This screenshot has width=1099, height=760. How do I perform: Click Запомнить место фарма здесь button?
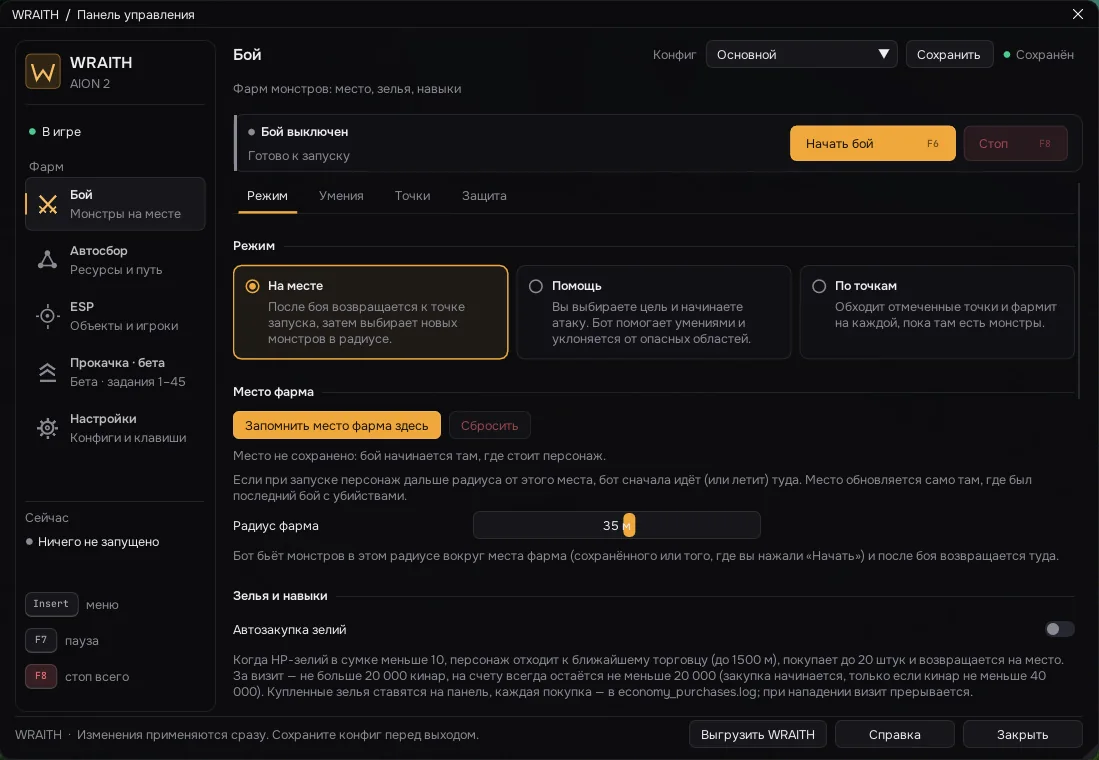(336, 426)
